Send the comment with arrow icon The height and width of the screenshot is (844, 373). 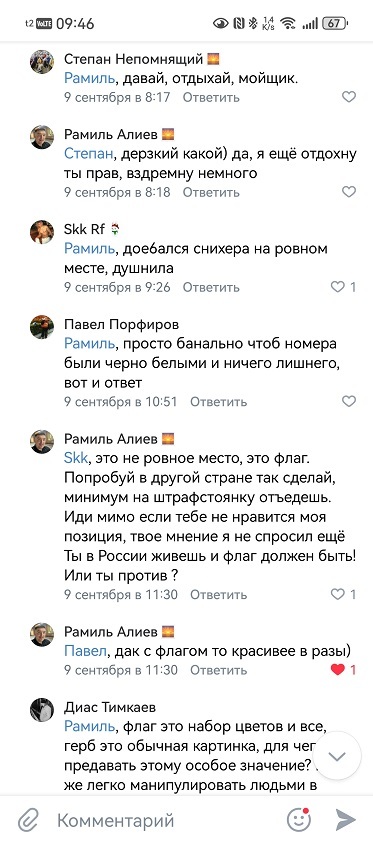click(x=346, y=820)
